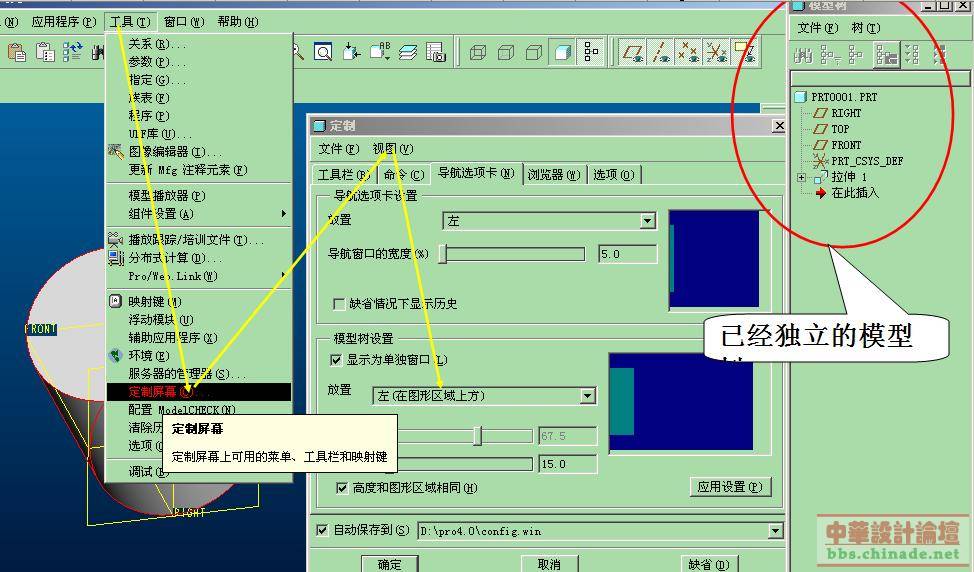Switch to the 浏览器(W) tab

(x=553, y=175)
